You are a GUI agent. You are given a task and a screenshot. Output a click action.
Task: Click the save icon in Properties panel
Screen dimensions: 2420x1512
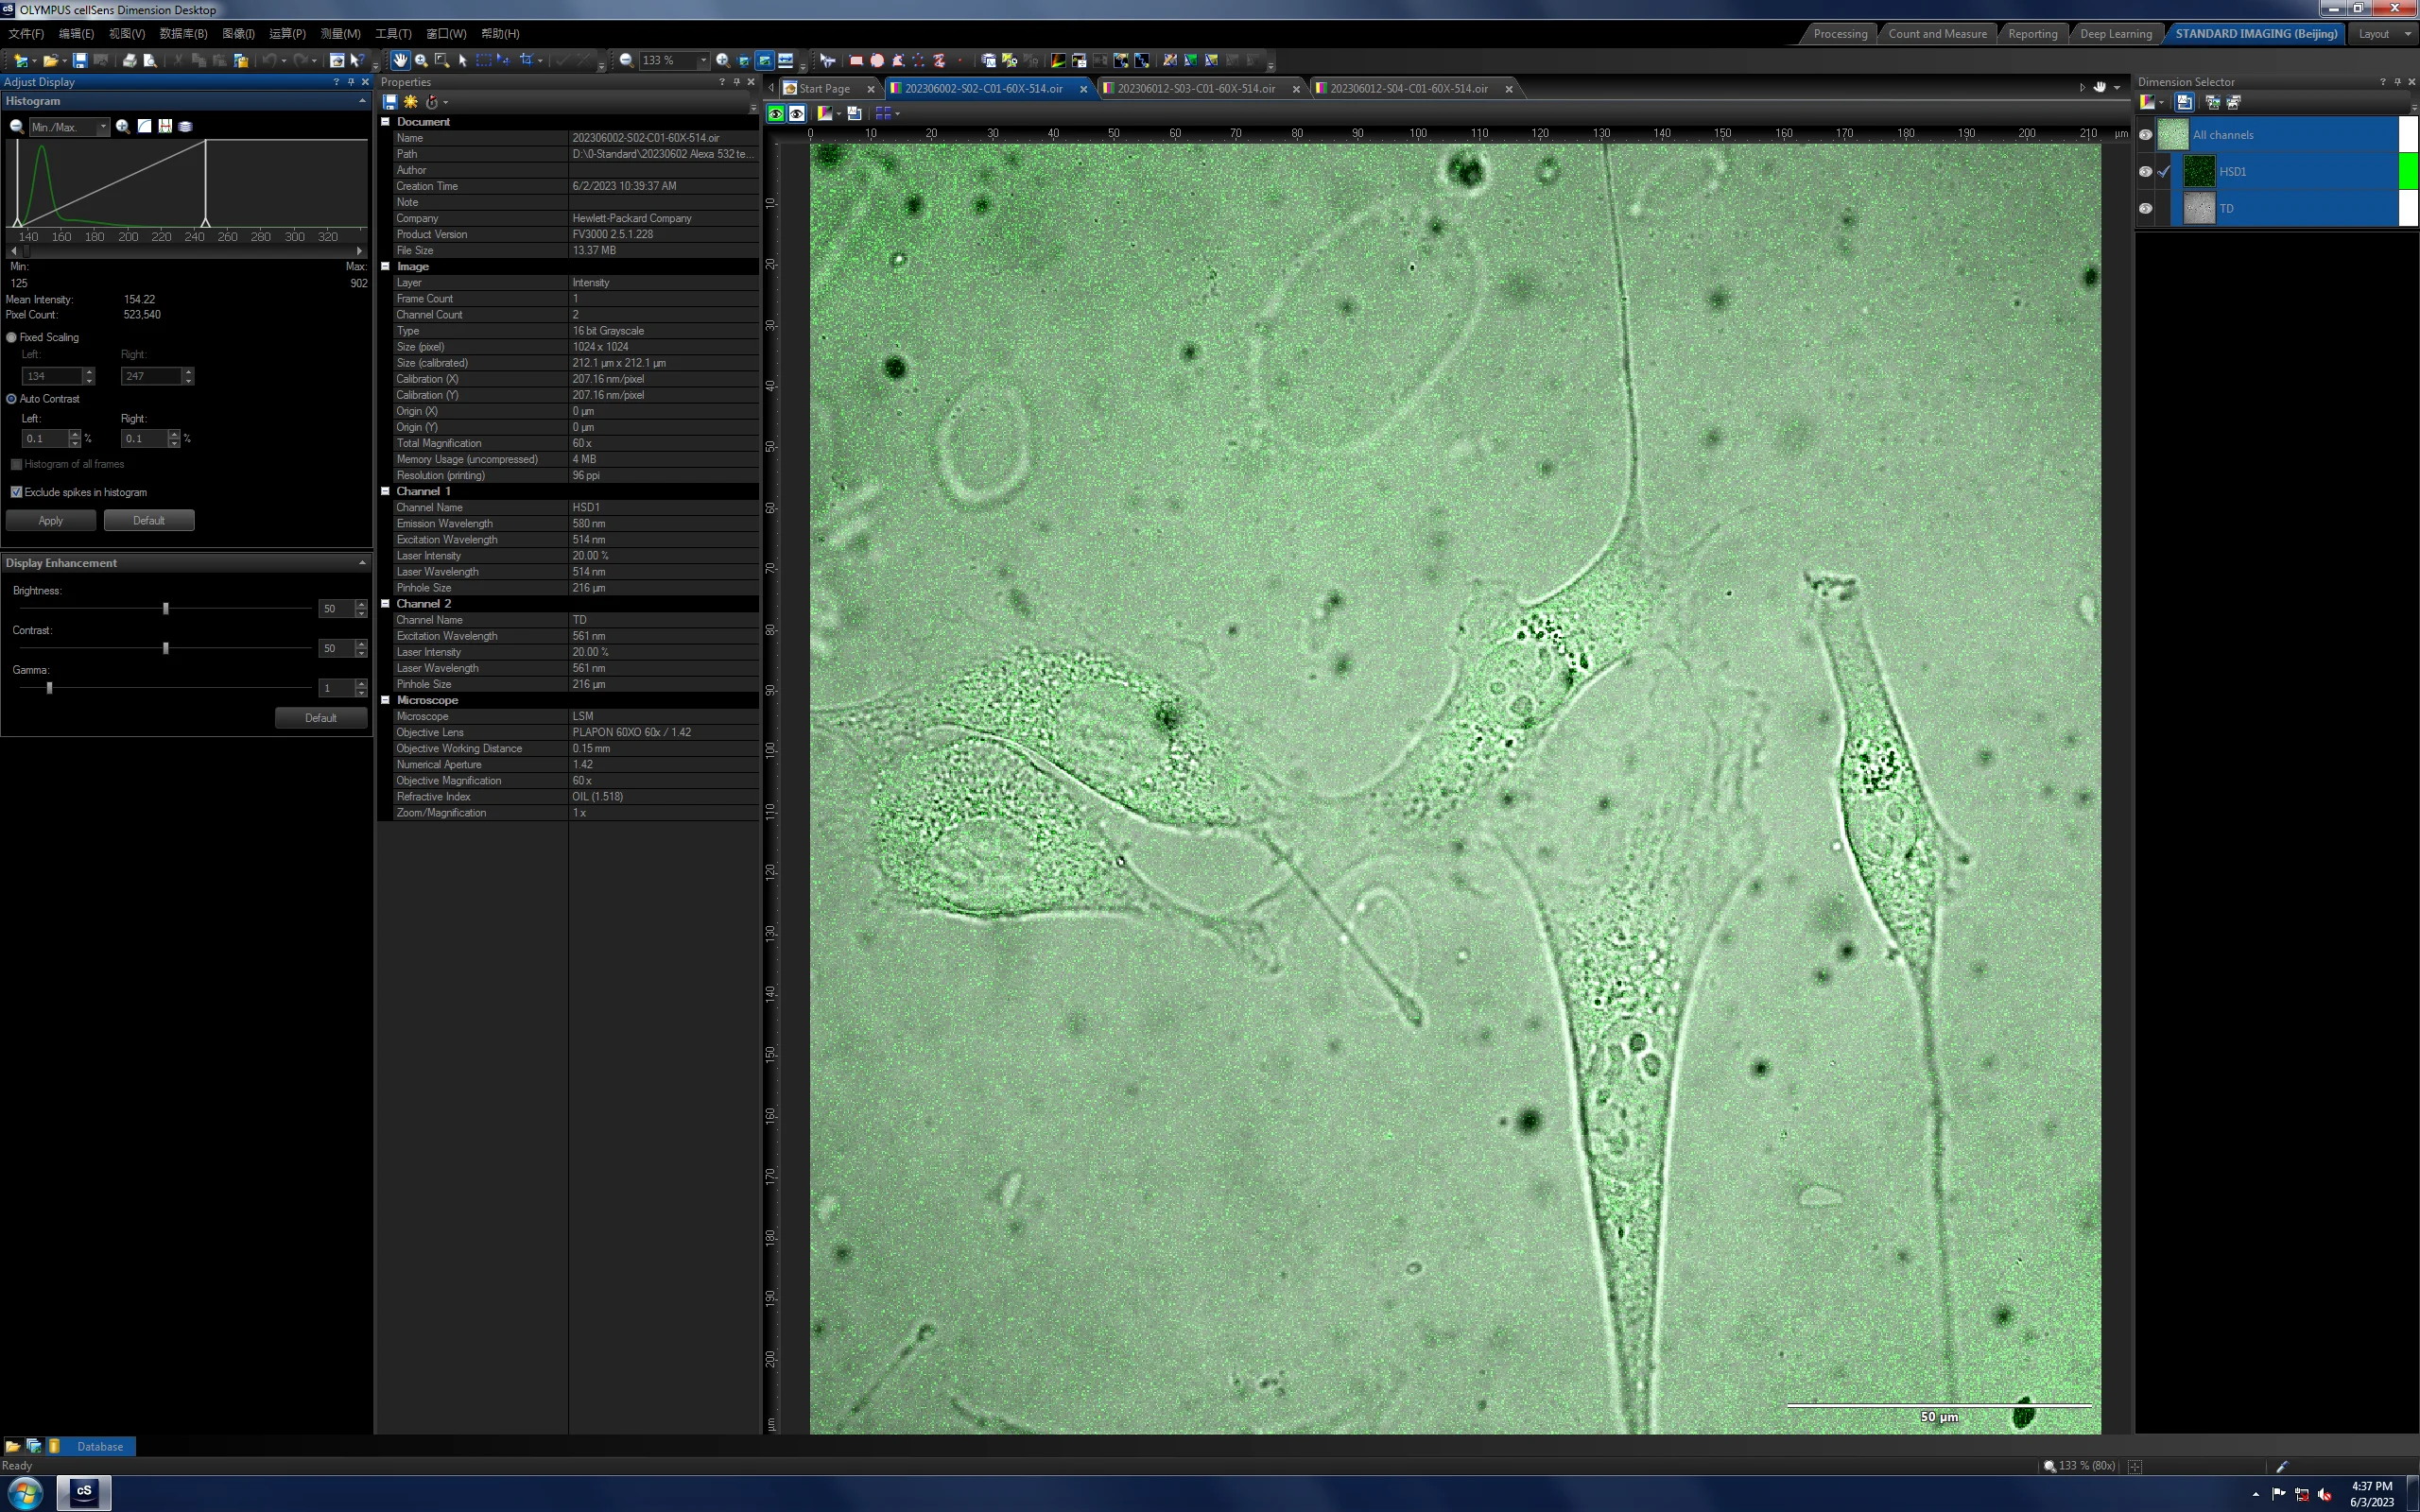pos(390,102)
